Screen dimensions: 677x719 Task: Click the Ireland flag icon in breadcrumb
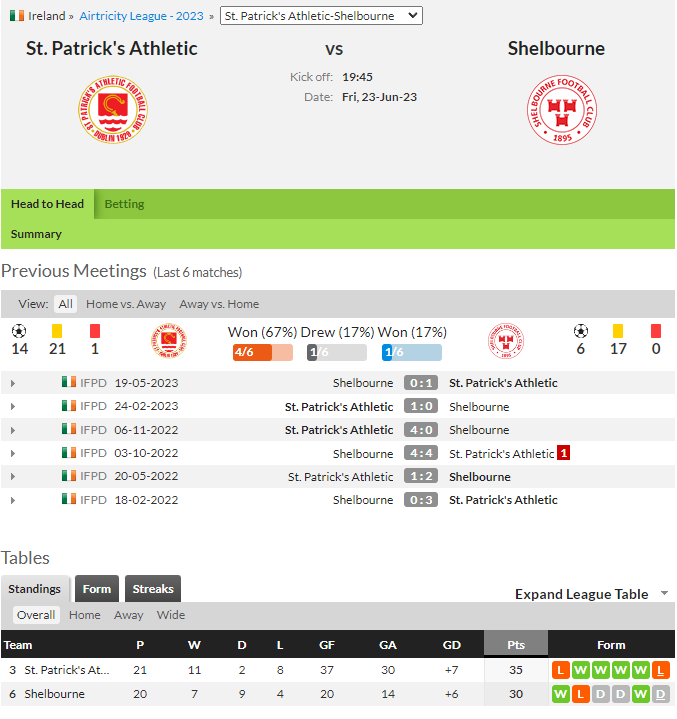[17, 16]
